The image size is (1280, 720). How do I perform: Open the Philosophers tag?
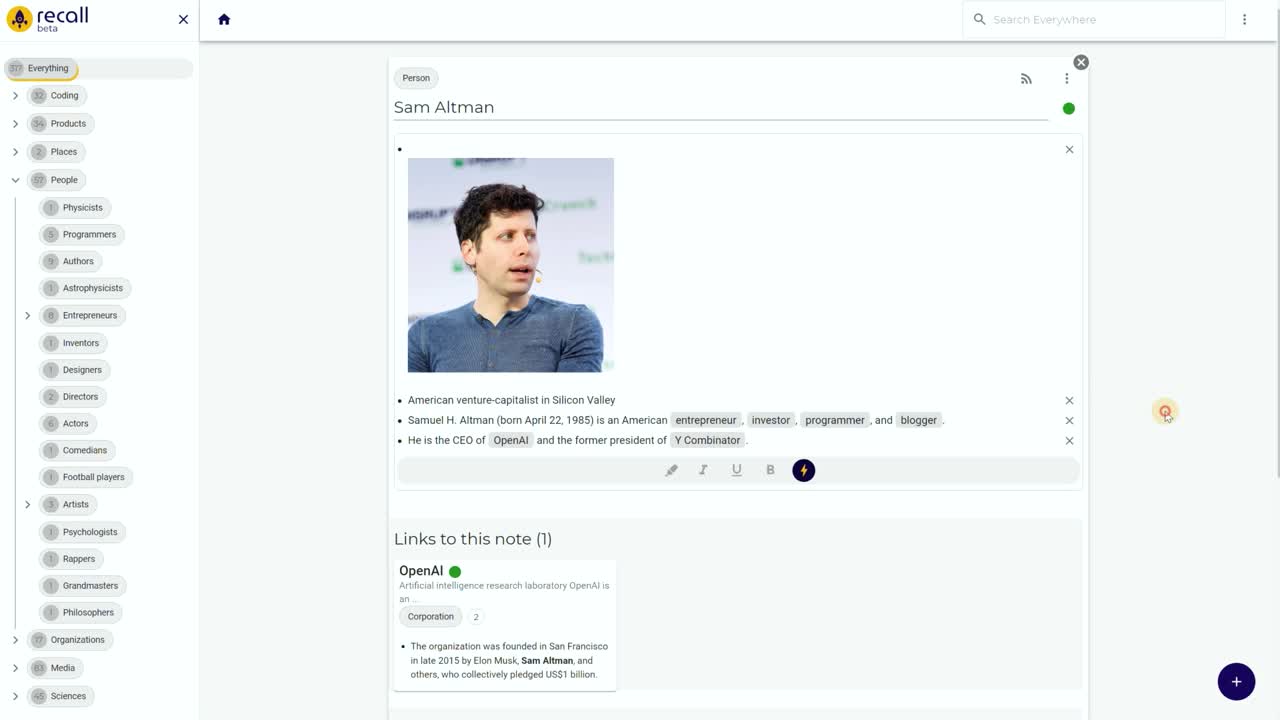tap(80, 612)
